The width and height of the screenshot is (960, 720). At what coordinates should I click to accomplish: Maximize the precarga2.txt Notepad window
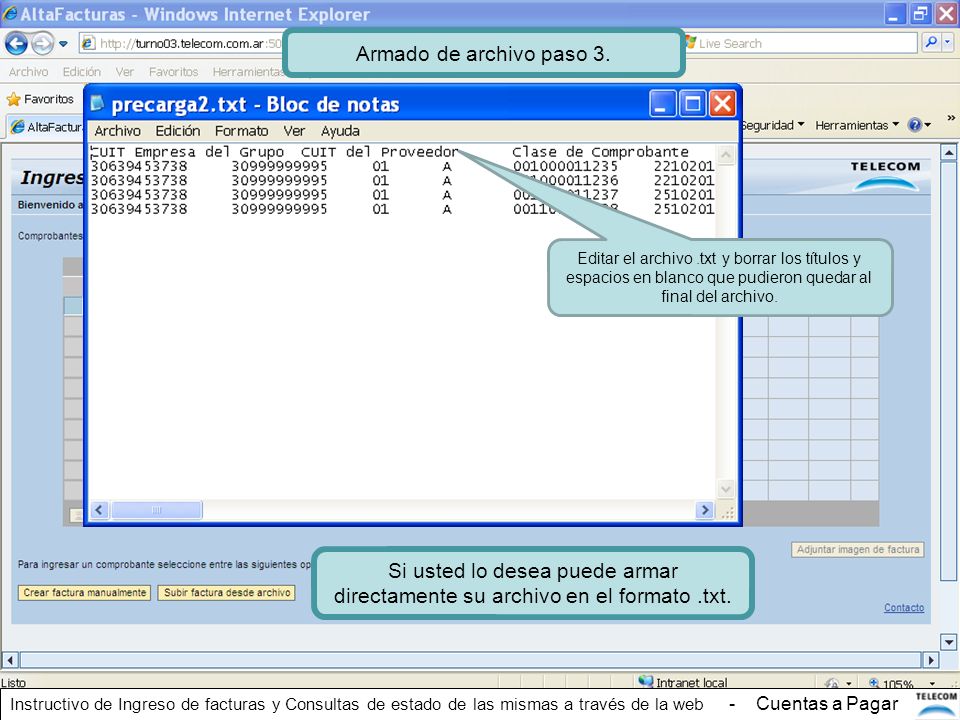coord(692,103)
